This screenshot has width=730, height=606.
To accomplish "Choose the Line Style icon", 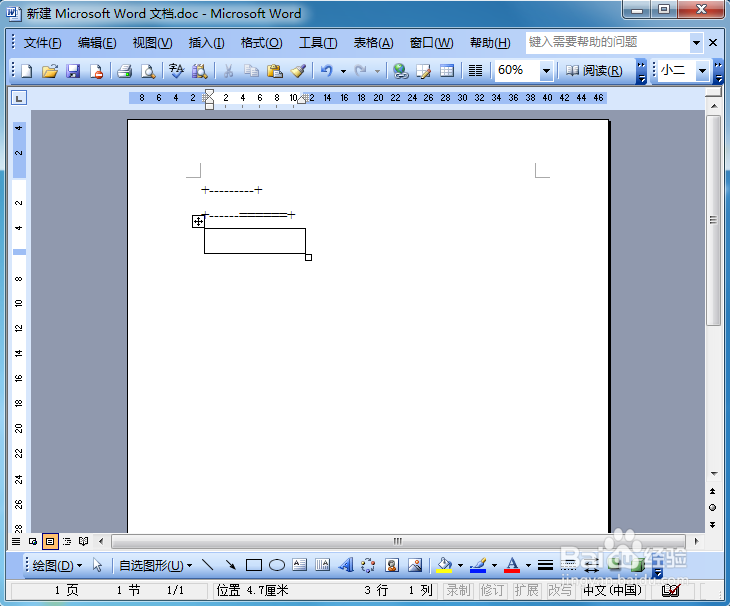I will (545, 565).
